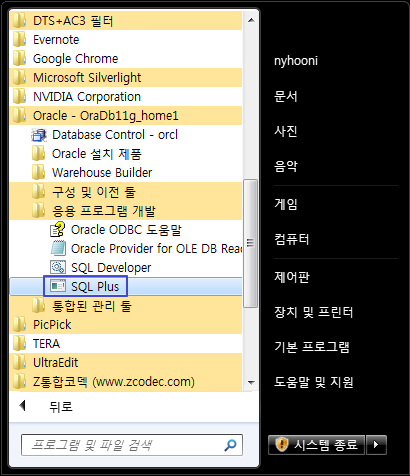Expand the Oracle 설치 제품 folder
The width and height of the screenshot is (410, 476).
click(126, 154)
